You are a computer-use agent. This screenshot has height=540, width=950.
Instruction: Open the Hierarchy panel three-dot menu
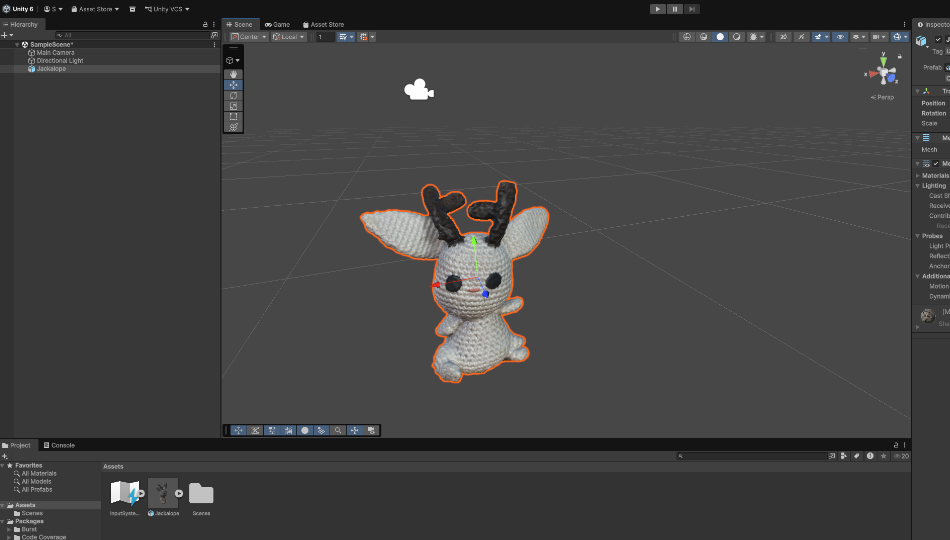[x=214, y=25]
